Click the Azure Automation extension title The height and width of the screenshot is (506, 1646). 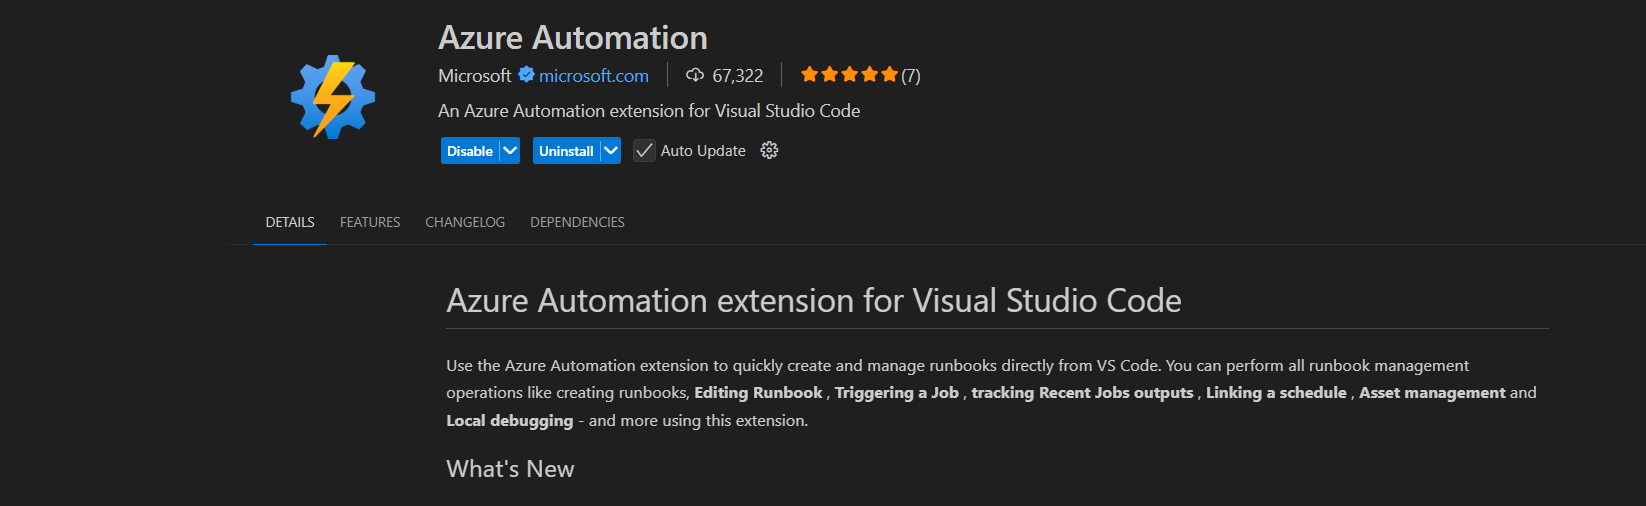[x=573, y=37]
